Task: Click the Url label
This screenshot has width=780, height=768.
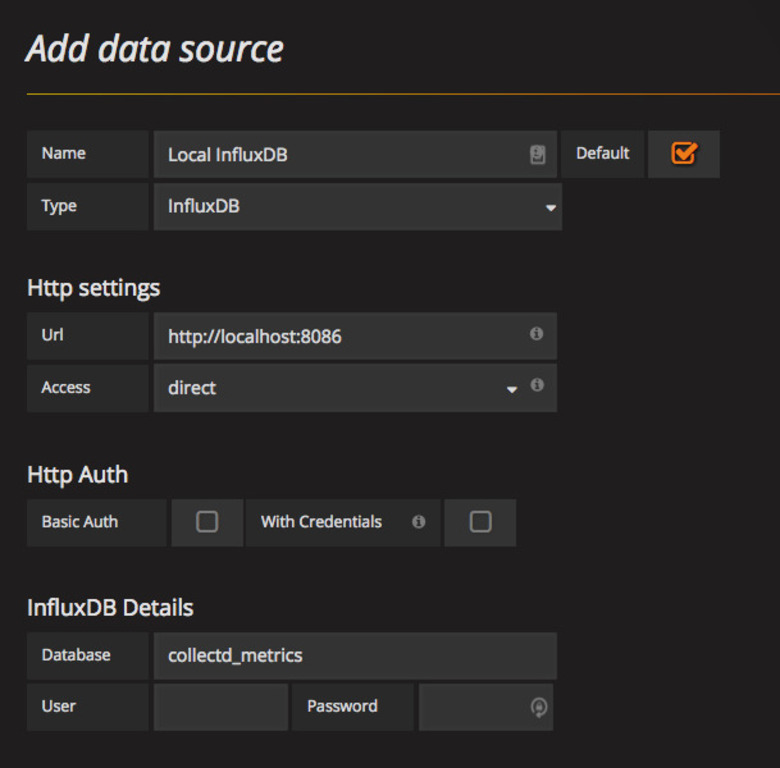Action: point(53,335)
